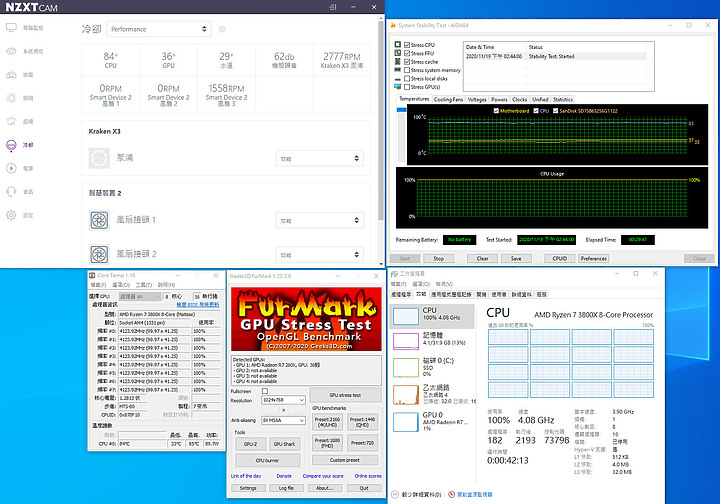Open the fan connector 1 mode dropdown
Viewport: 720px width, 504px height.
[x=320, y=220]
